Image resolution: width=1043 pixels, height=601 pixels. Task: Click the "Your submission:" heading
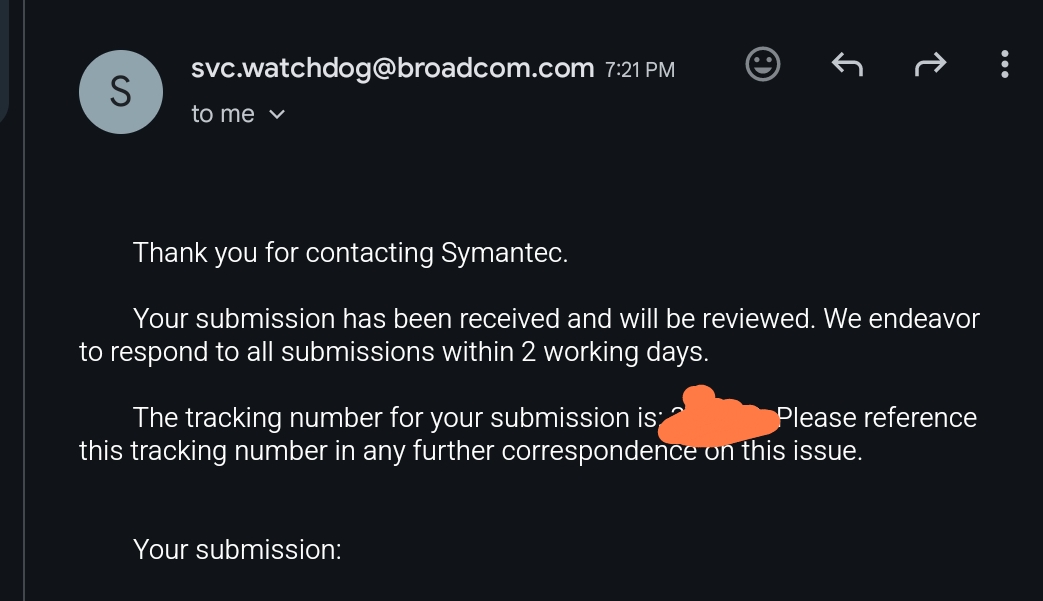(238, 549)
